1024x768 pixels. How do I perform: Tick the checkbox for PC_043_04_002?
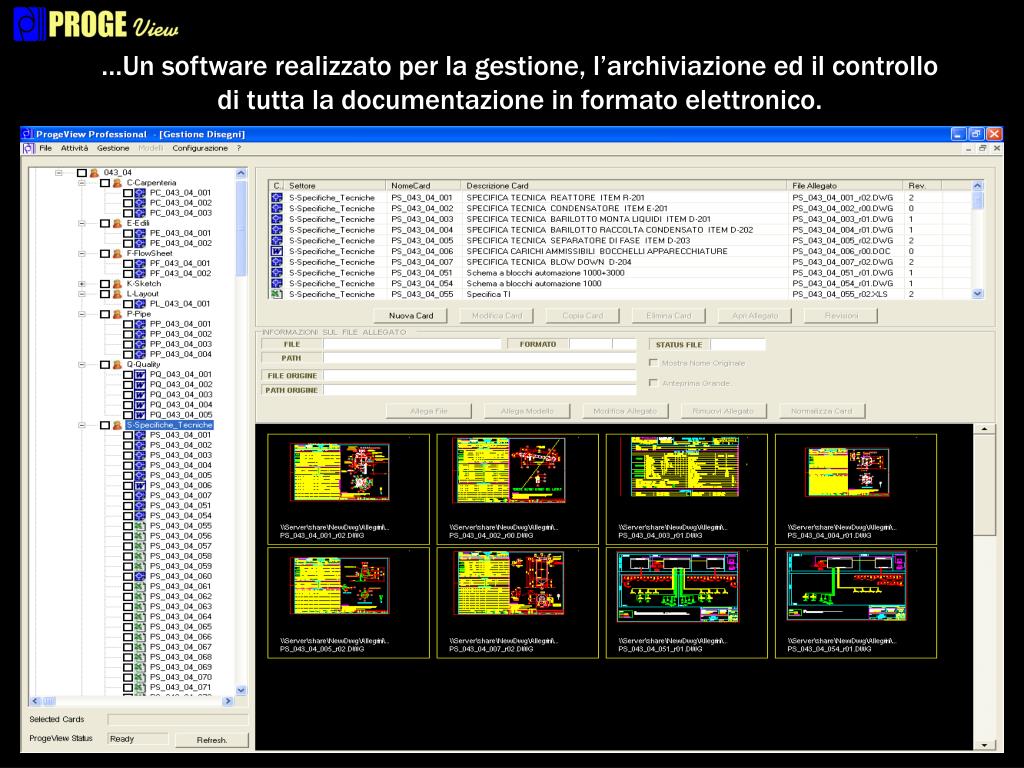tap(128, 203)
